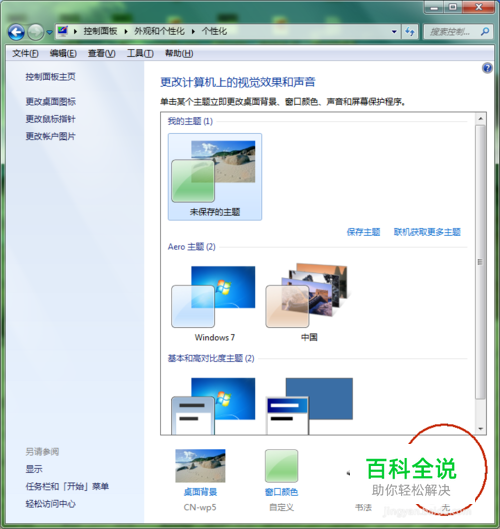Select the Windows Classic theme thumbnail
Viewport: 500px width, 529px height.
coord(309,406)
